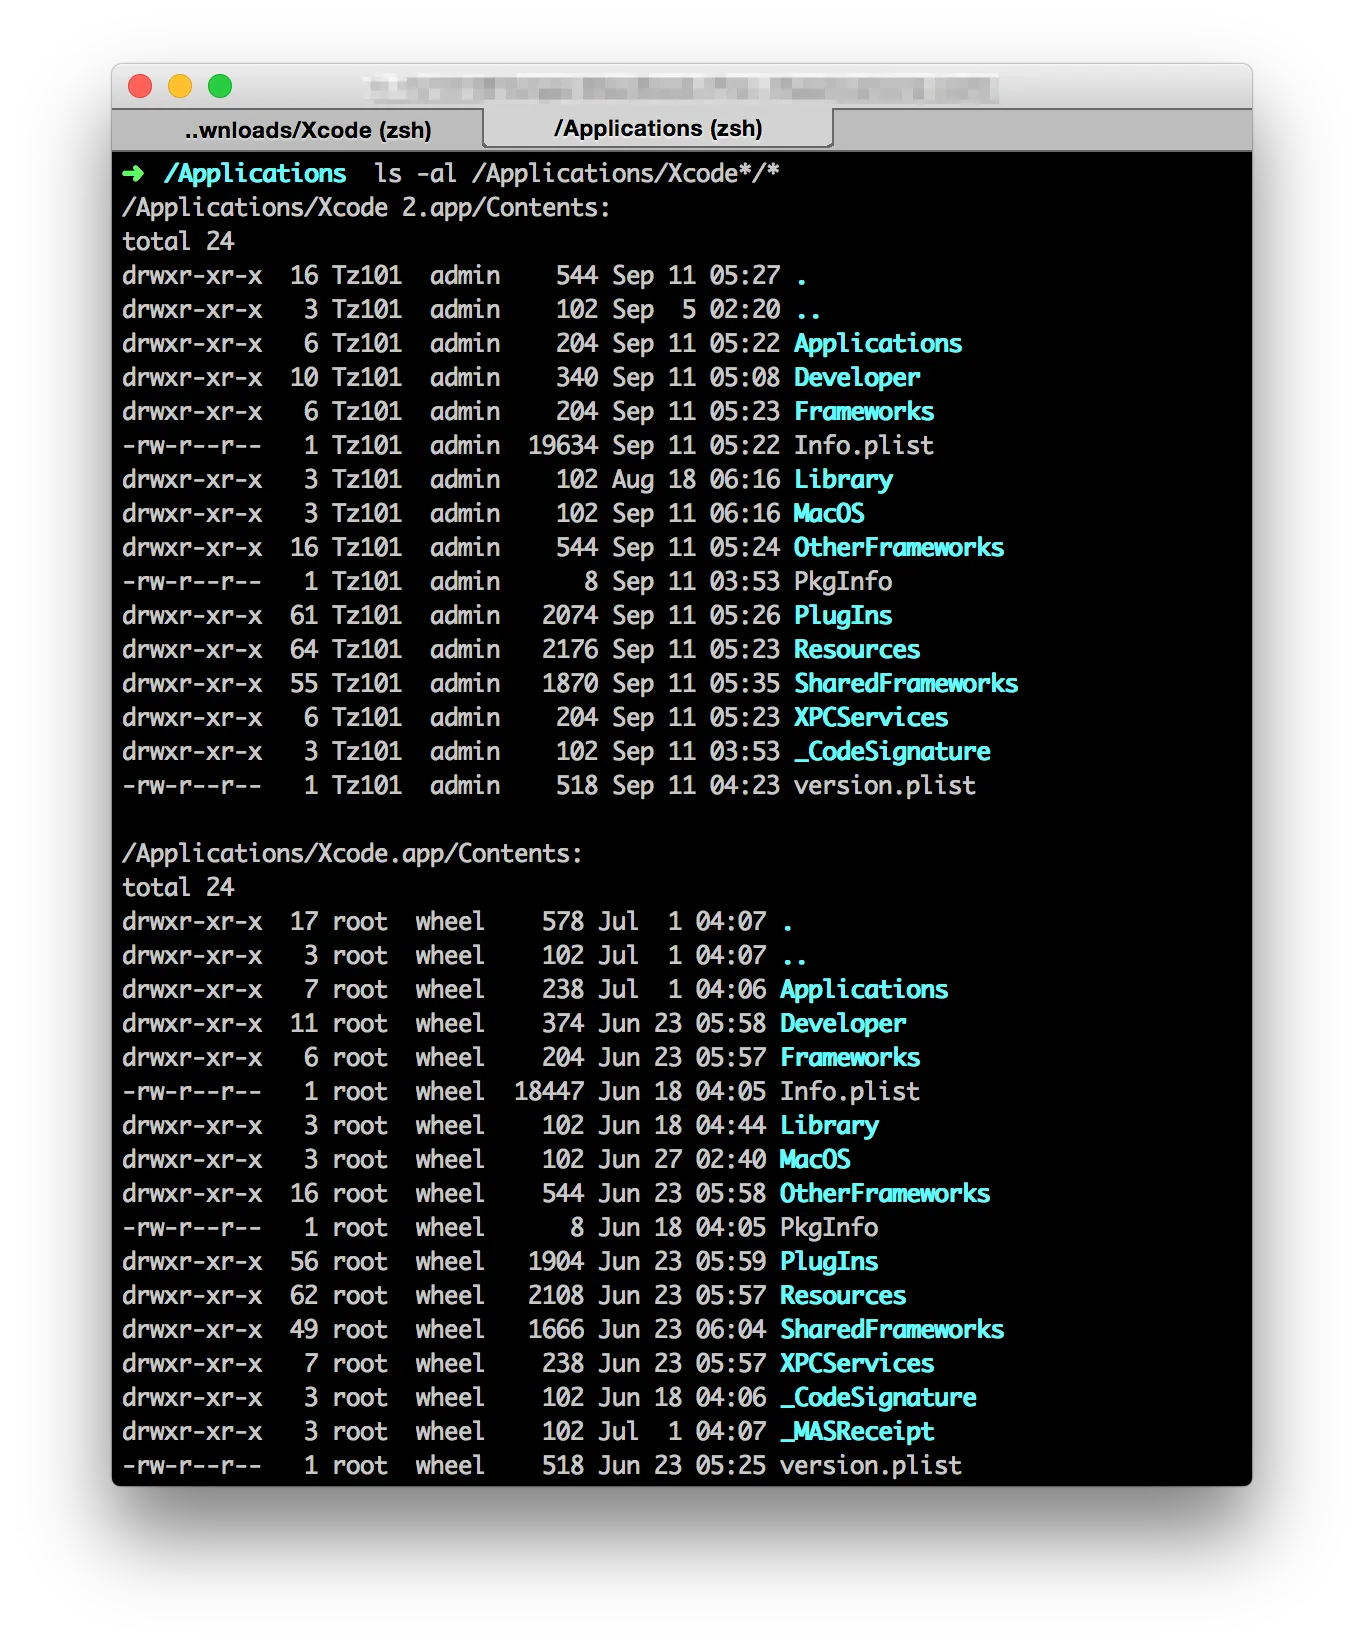Viewport: 1364px width, 1646px height.
Task: Click PkgInfo dated Jun 18 04:05
Action: (829, 1228)
